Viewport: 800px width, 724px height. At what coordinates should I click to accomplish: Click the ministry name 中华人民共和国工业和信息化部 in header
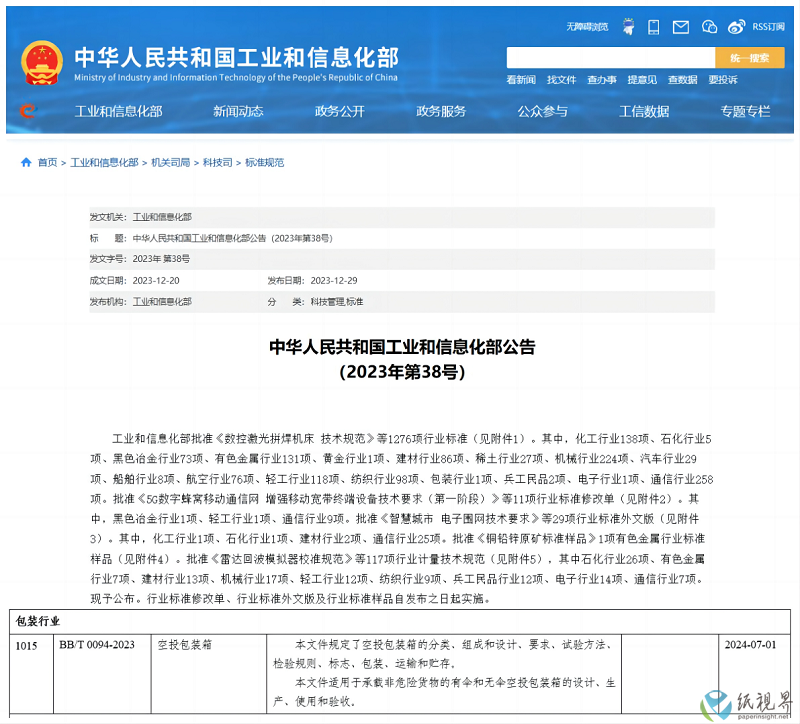(236, 58)
